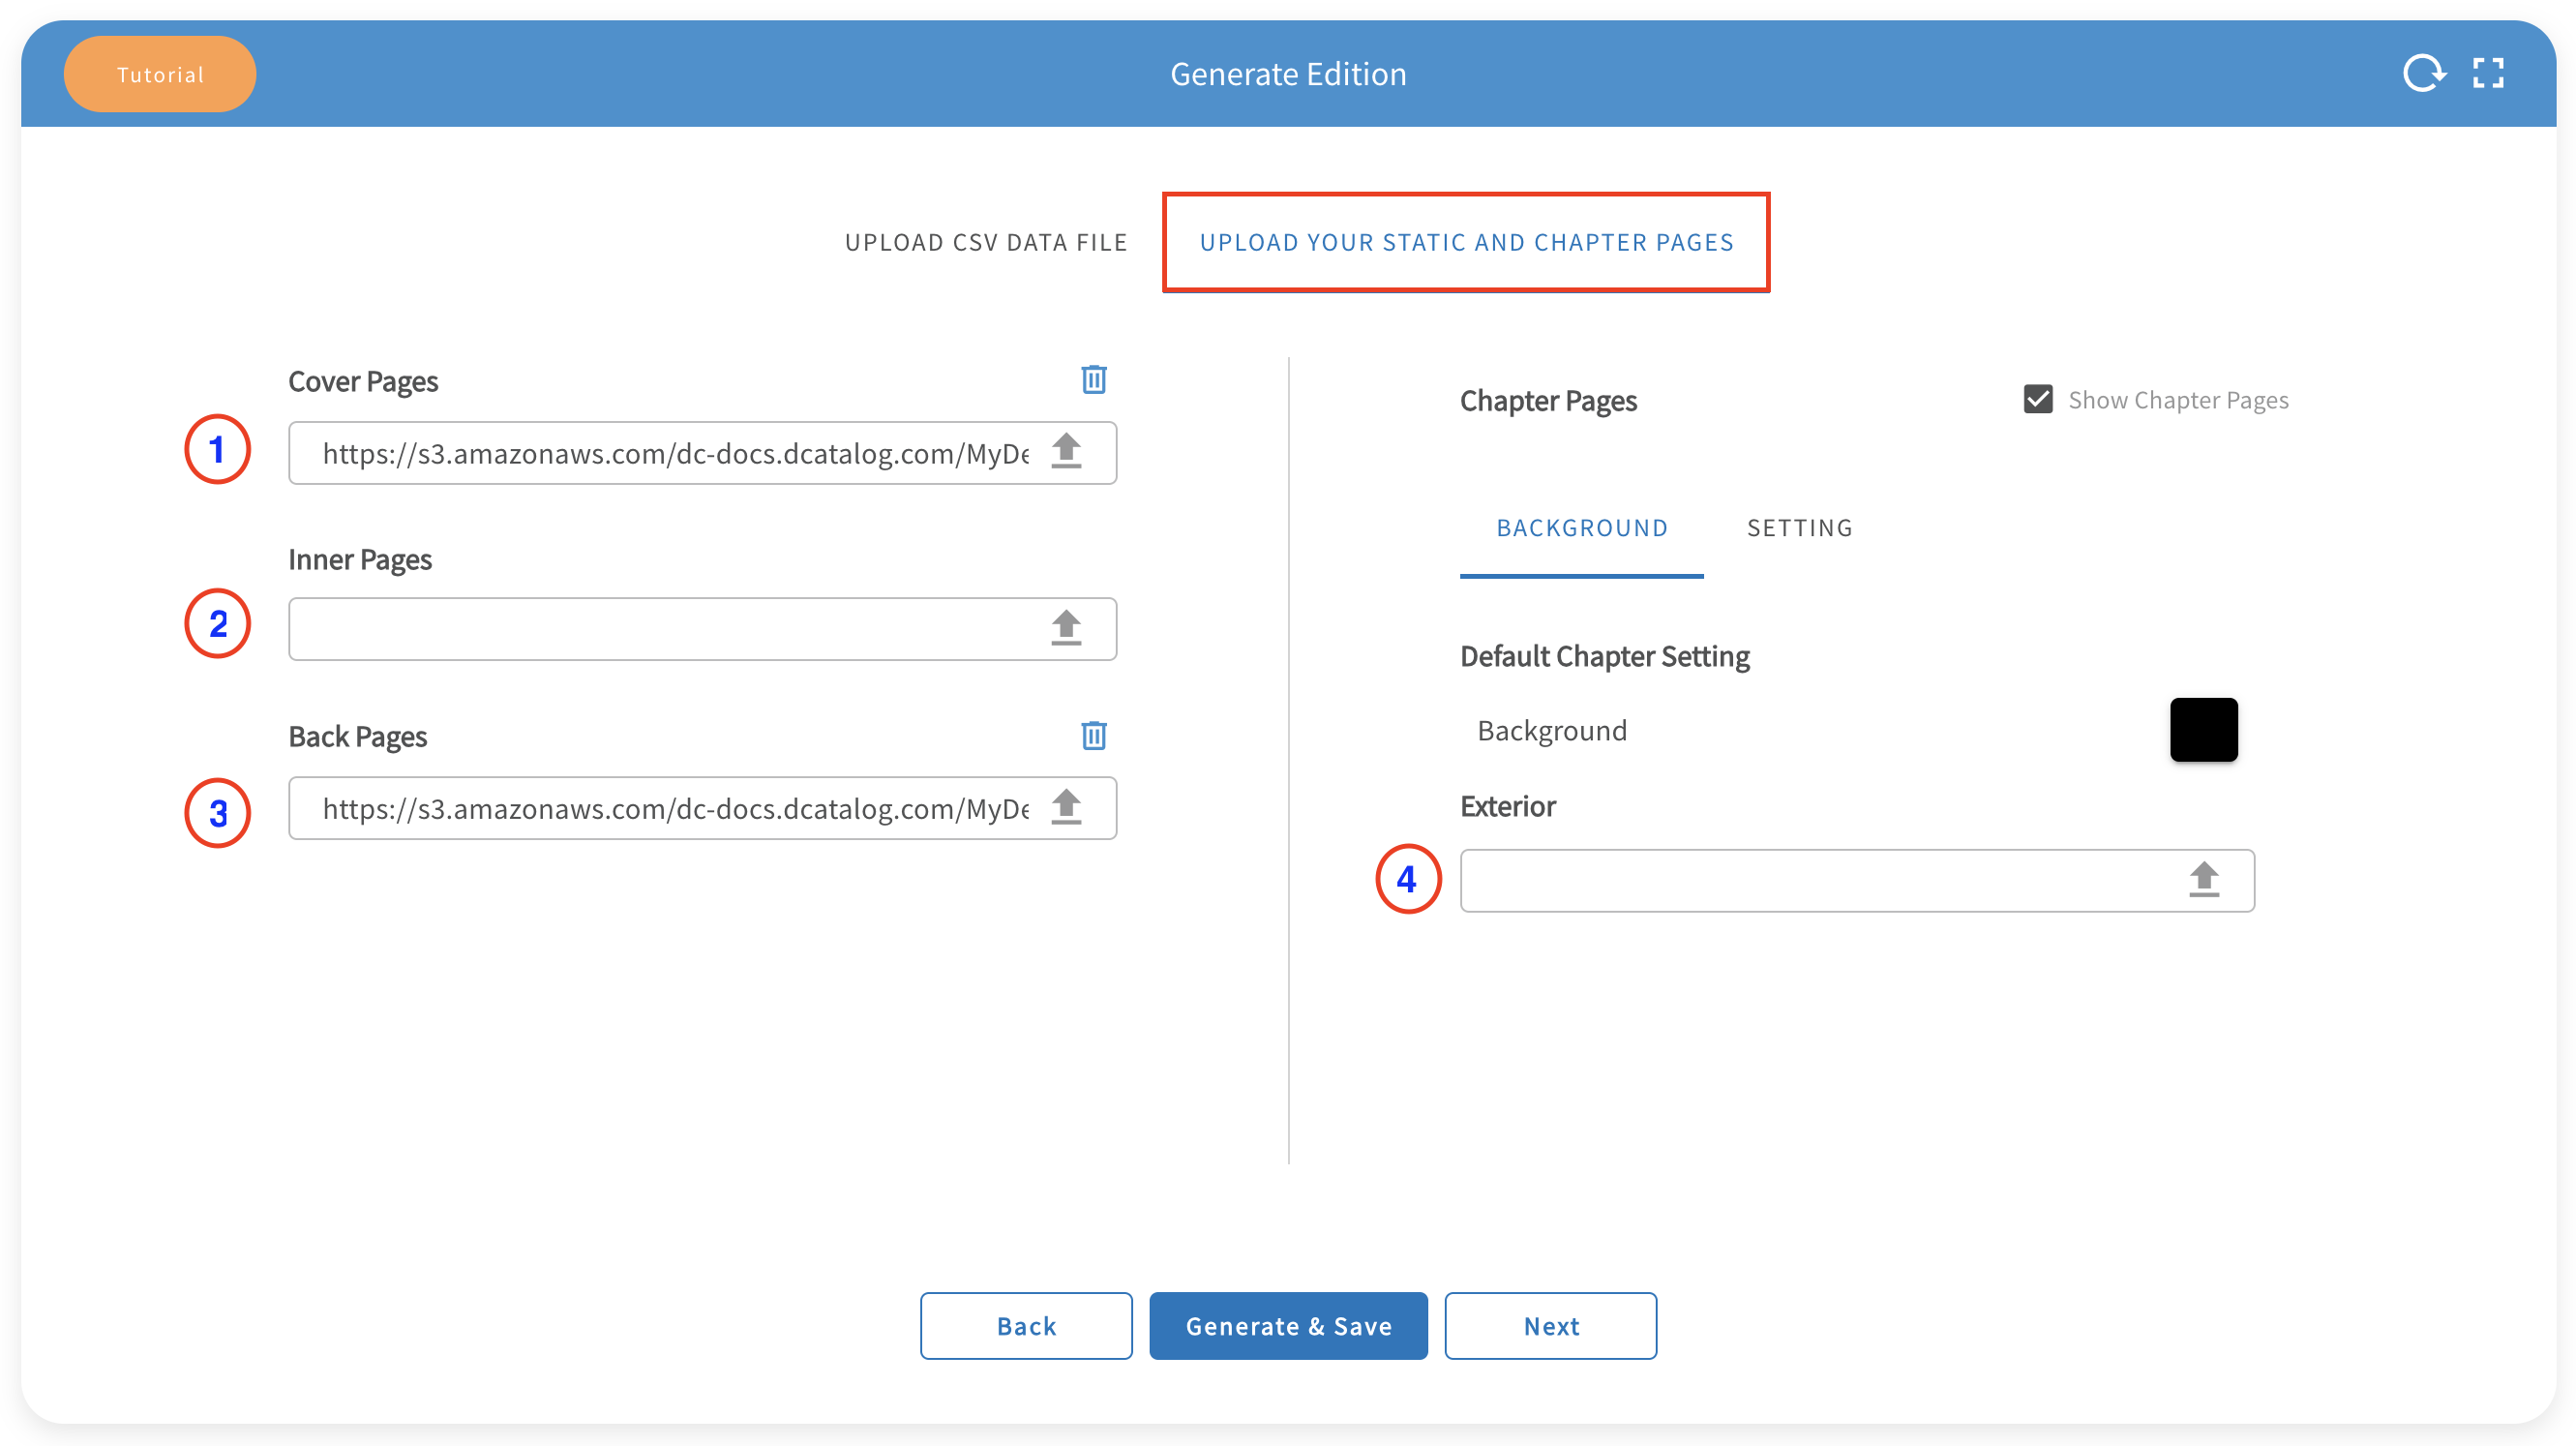
Task: Click the Cover Pages upload arrow icon
Action: click(1066, 452)
